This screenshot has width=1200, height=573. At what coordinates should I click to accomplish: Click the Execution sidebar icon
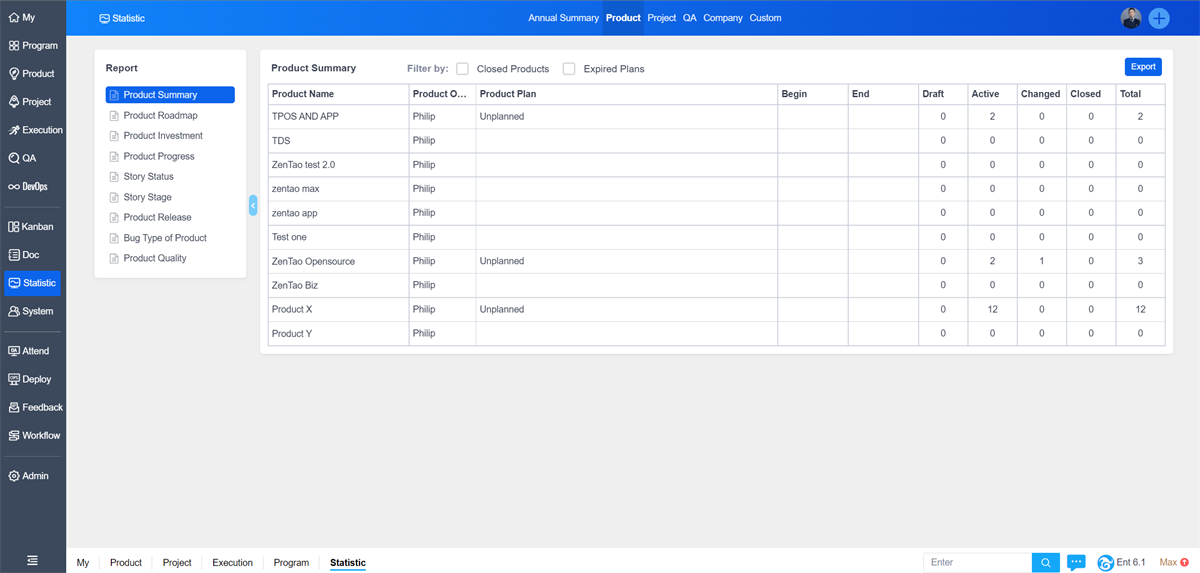[14, 130]
